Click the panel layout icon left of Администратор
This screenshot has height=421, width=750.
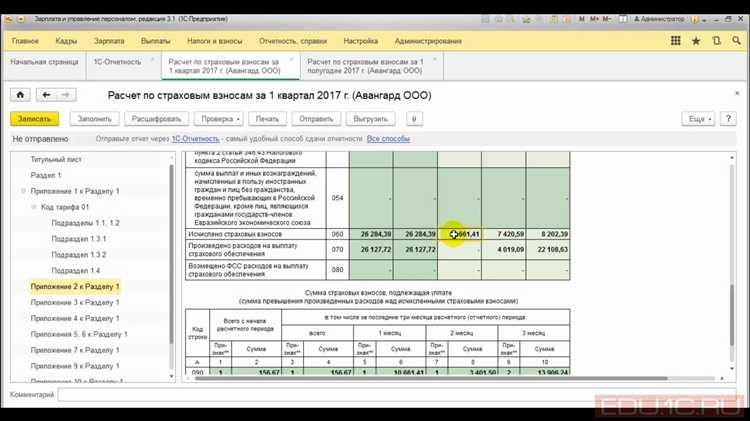click(x=623, y=19)
